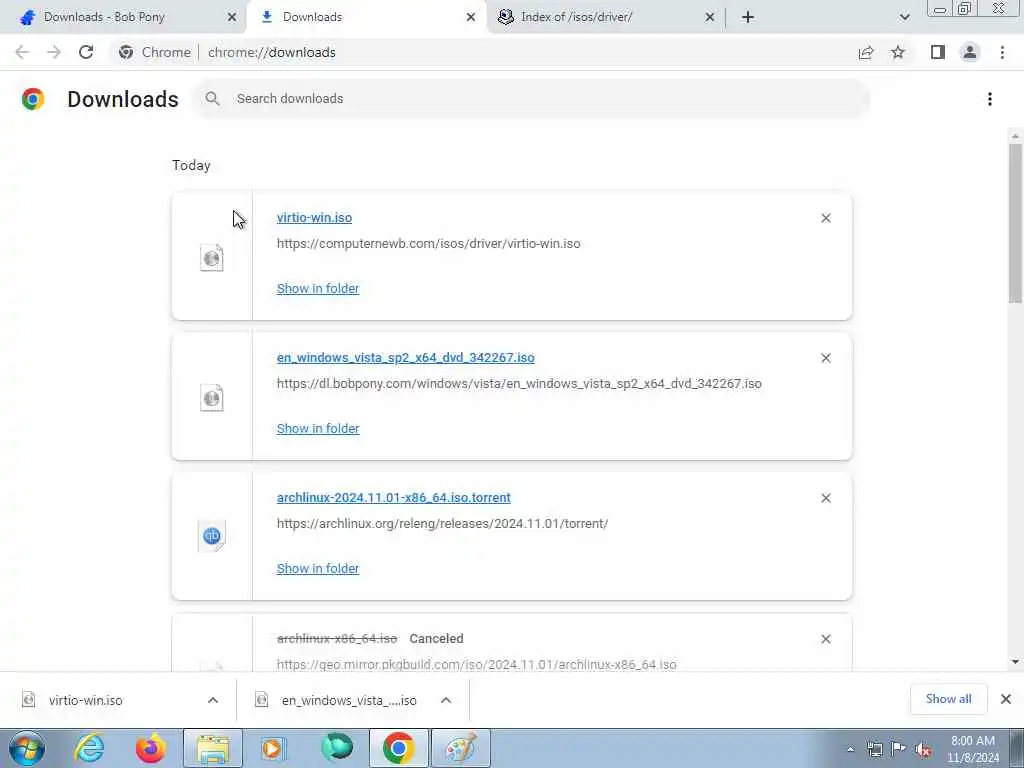Open virtio-win.iso from download shelf
1024x768 pixels.
click(x=85, y=700)
